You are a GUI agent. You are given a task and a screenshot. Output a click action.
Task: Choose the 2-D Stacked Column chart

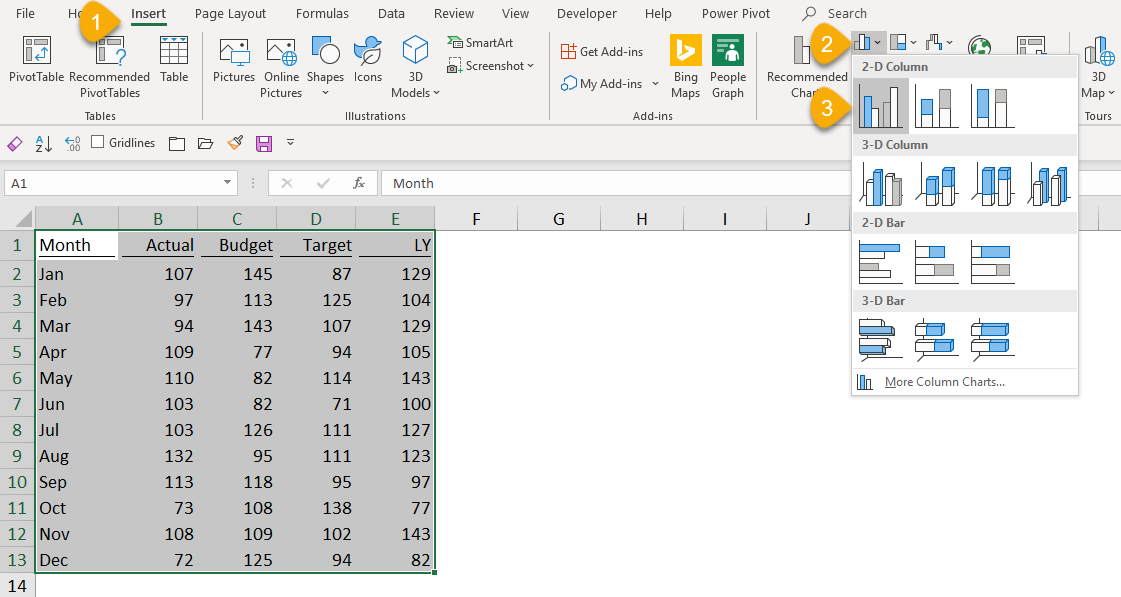[937, 106]
